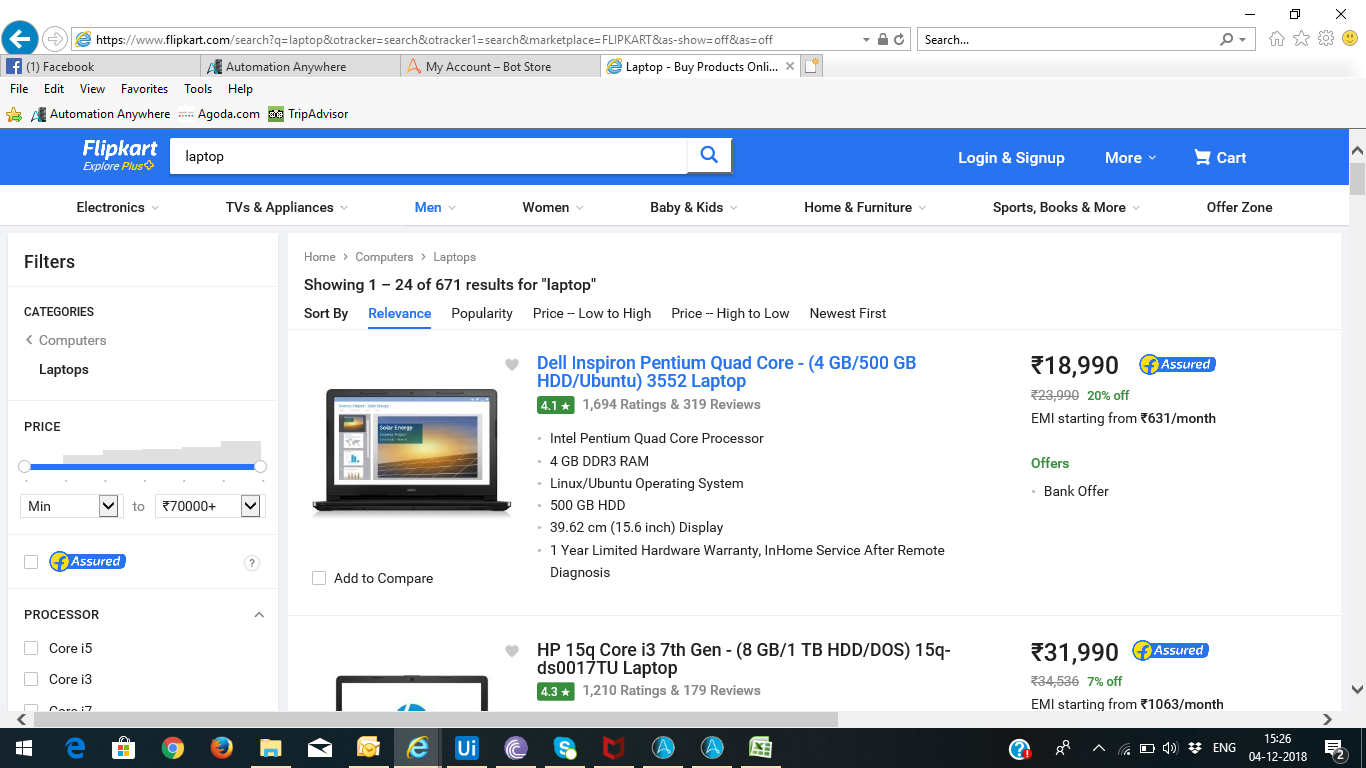The width and height of the screenshot is (1366, 768).
Task: Open TripAdvisor bookmark in favorites bar
Action: 308,114
